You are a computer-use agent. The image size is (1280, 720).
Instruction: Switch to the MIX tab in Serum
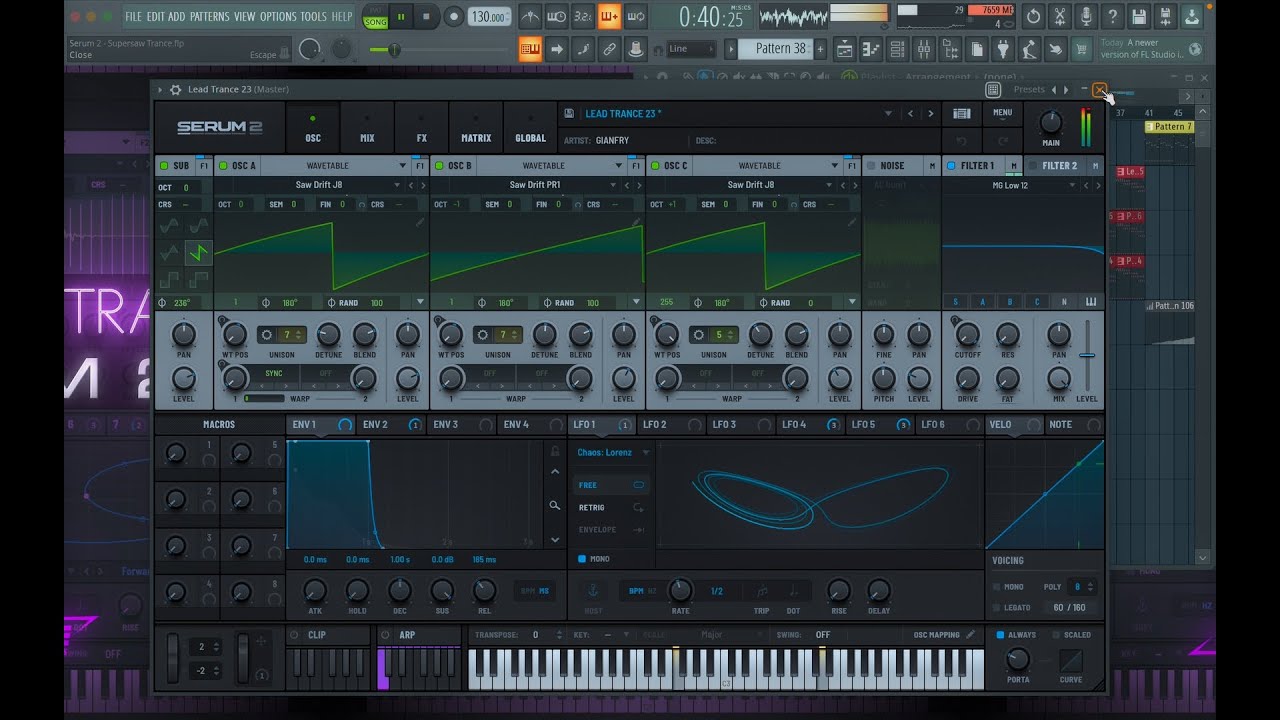tap(367, 127)
